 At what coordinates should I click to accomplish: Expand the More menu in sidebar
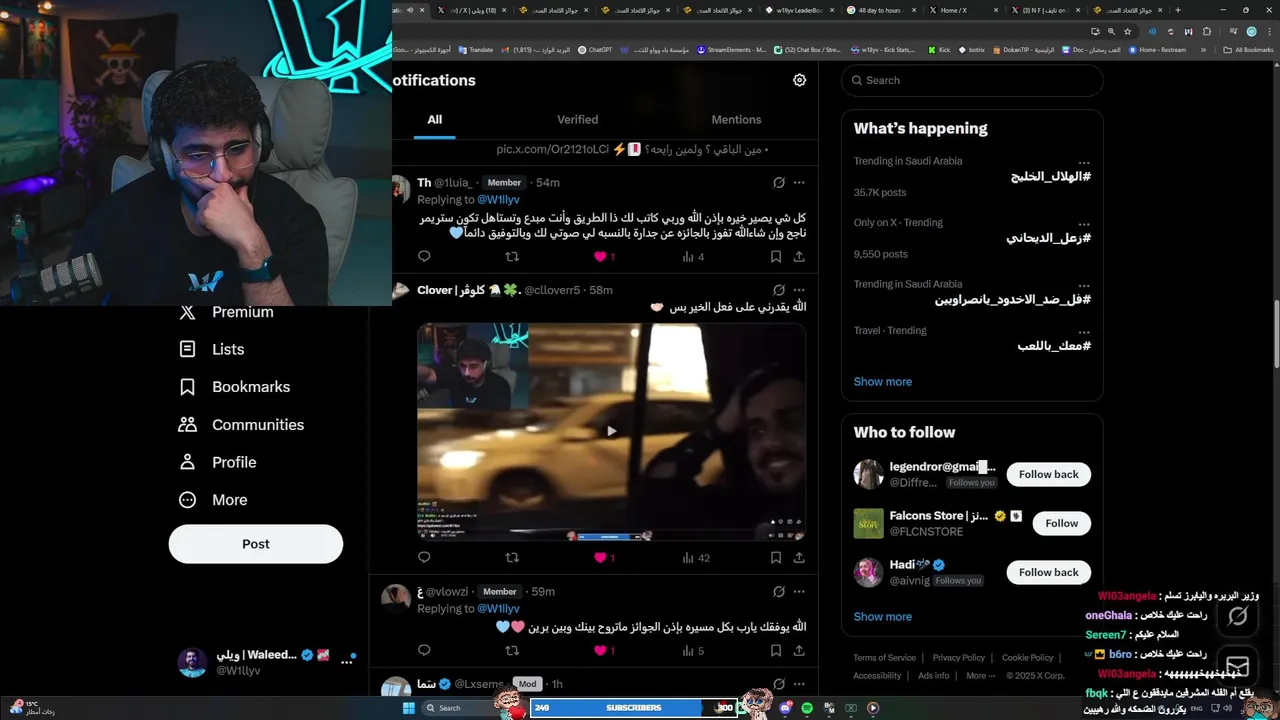click(212, 500)
